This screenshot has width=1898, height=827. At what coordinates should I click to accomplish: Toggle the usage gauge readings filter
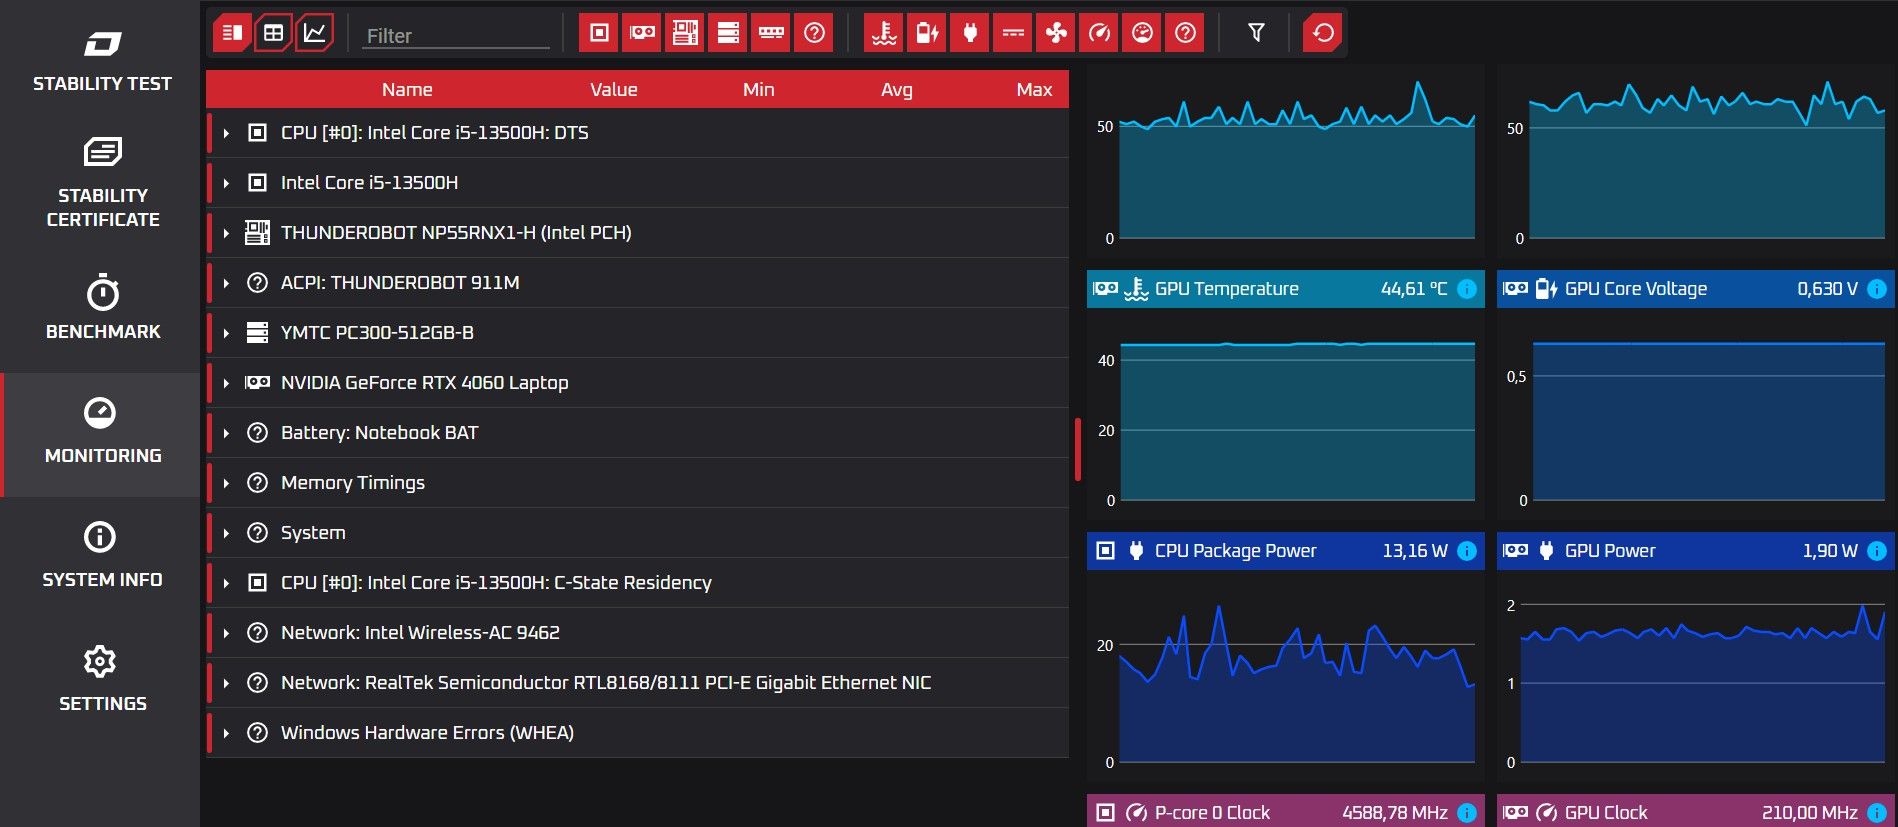pos(1142,33)
